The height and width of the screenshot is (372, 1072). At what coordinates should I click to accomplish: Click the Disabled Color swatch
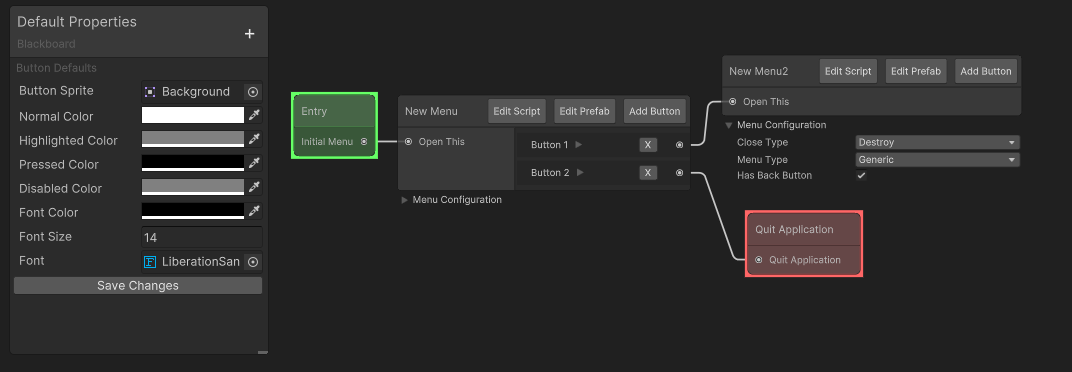coord(193,187)
